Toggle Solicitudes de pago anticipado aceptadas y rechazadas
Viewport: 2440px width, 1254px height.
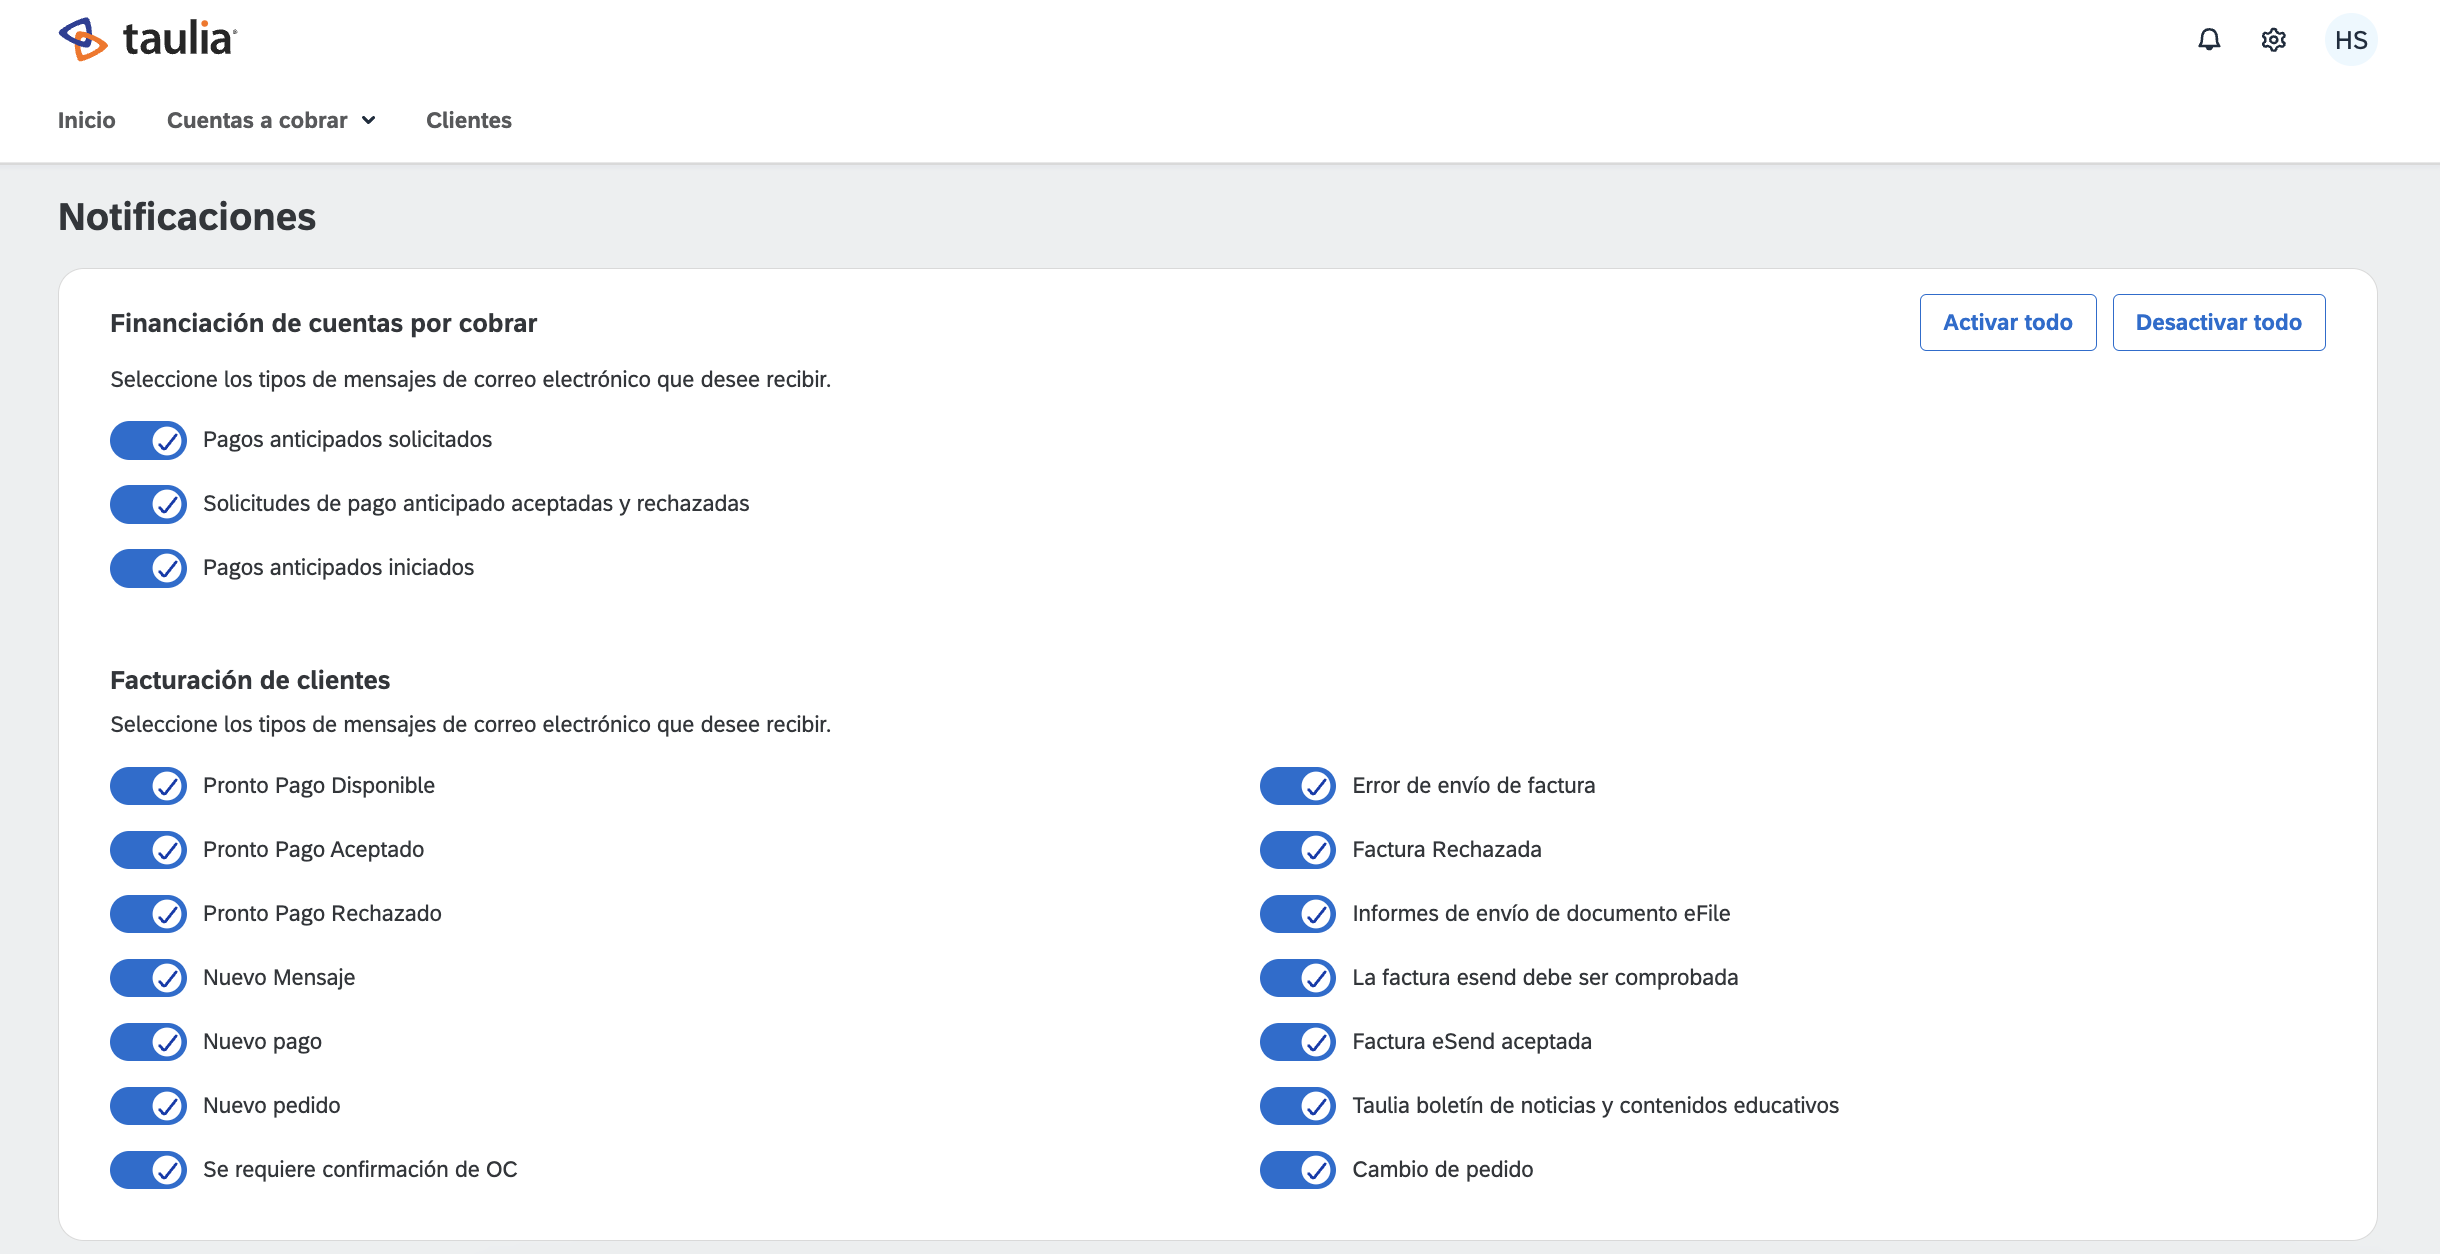click(148, 504)
